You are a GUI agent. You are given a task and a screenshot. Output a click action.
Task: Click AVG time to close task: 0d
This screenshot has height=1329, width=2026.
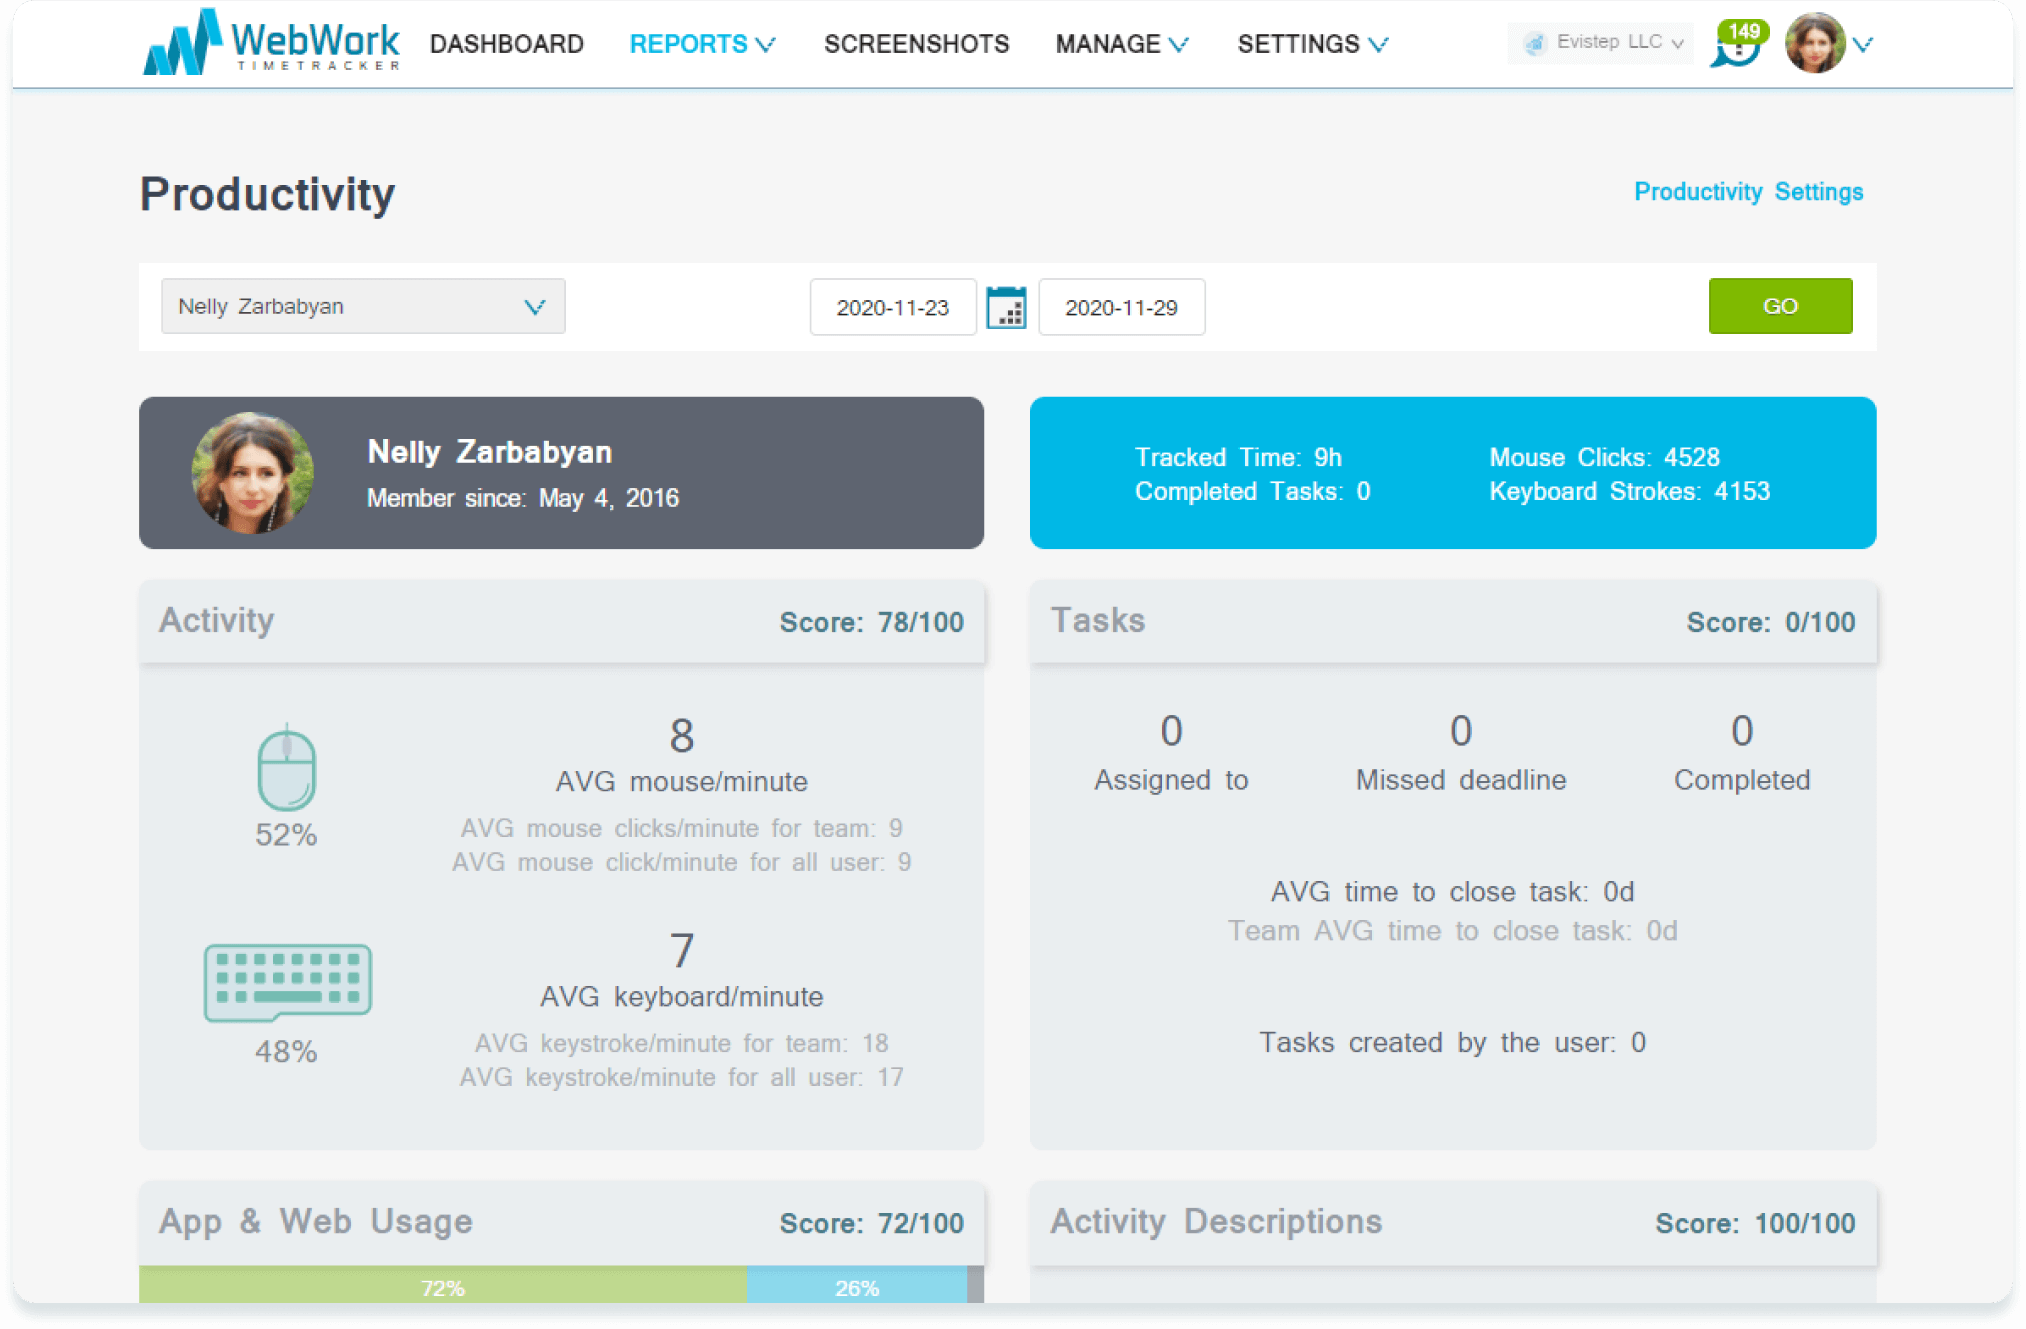(x=1452, y=891)
